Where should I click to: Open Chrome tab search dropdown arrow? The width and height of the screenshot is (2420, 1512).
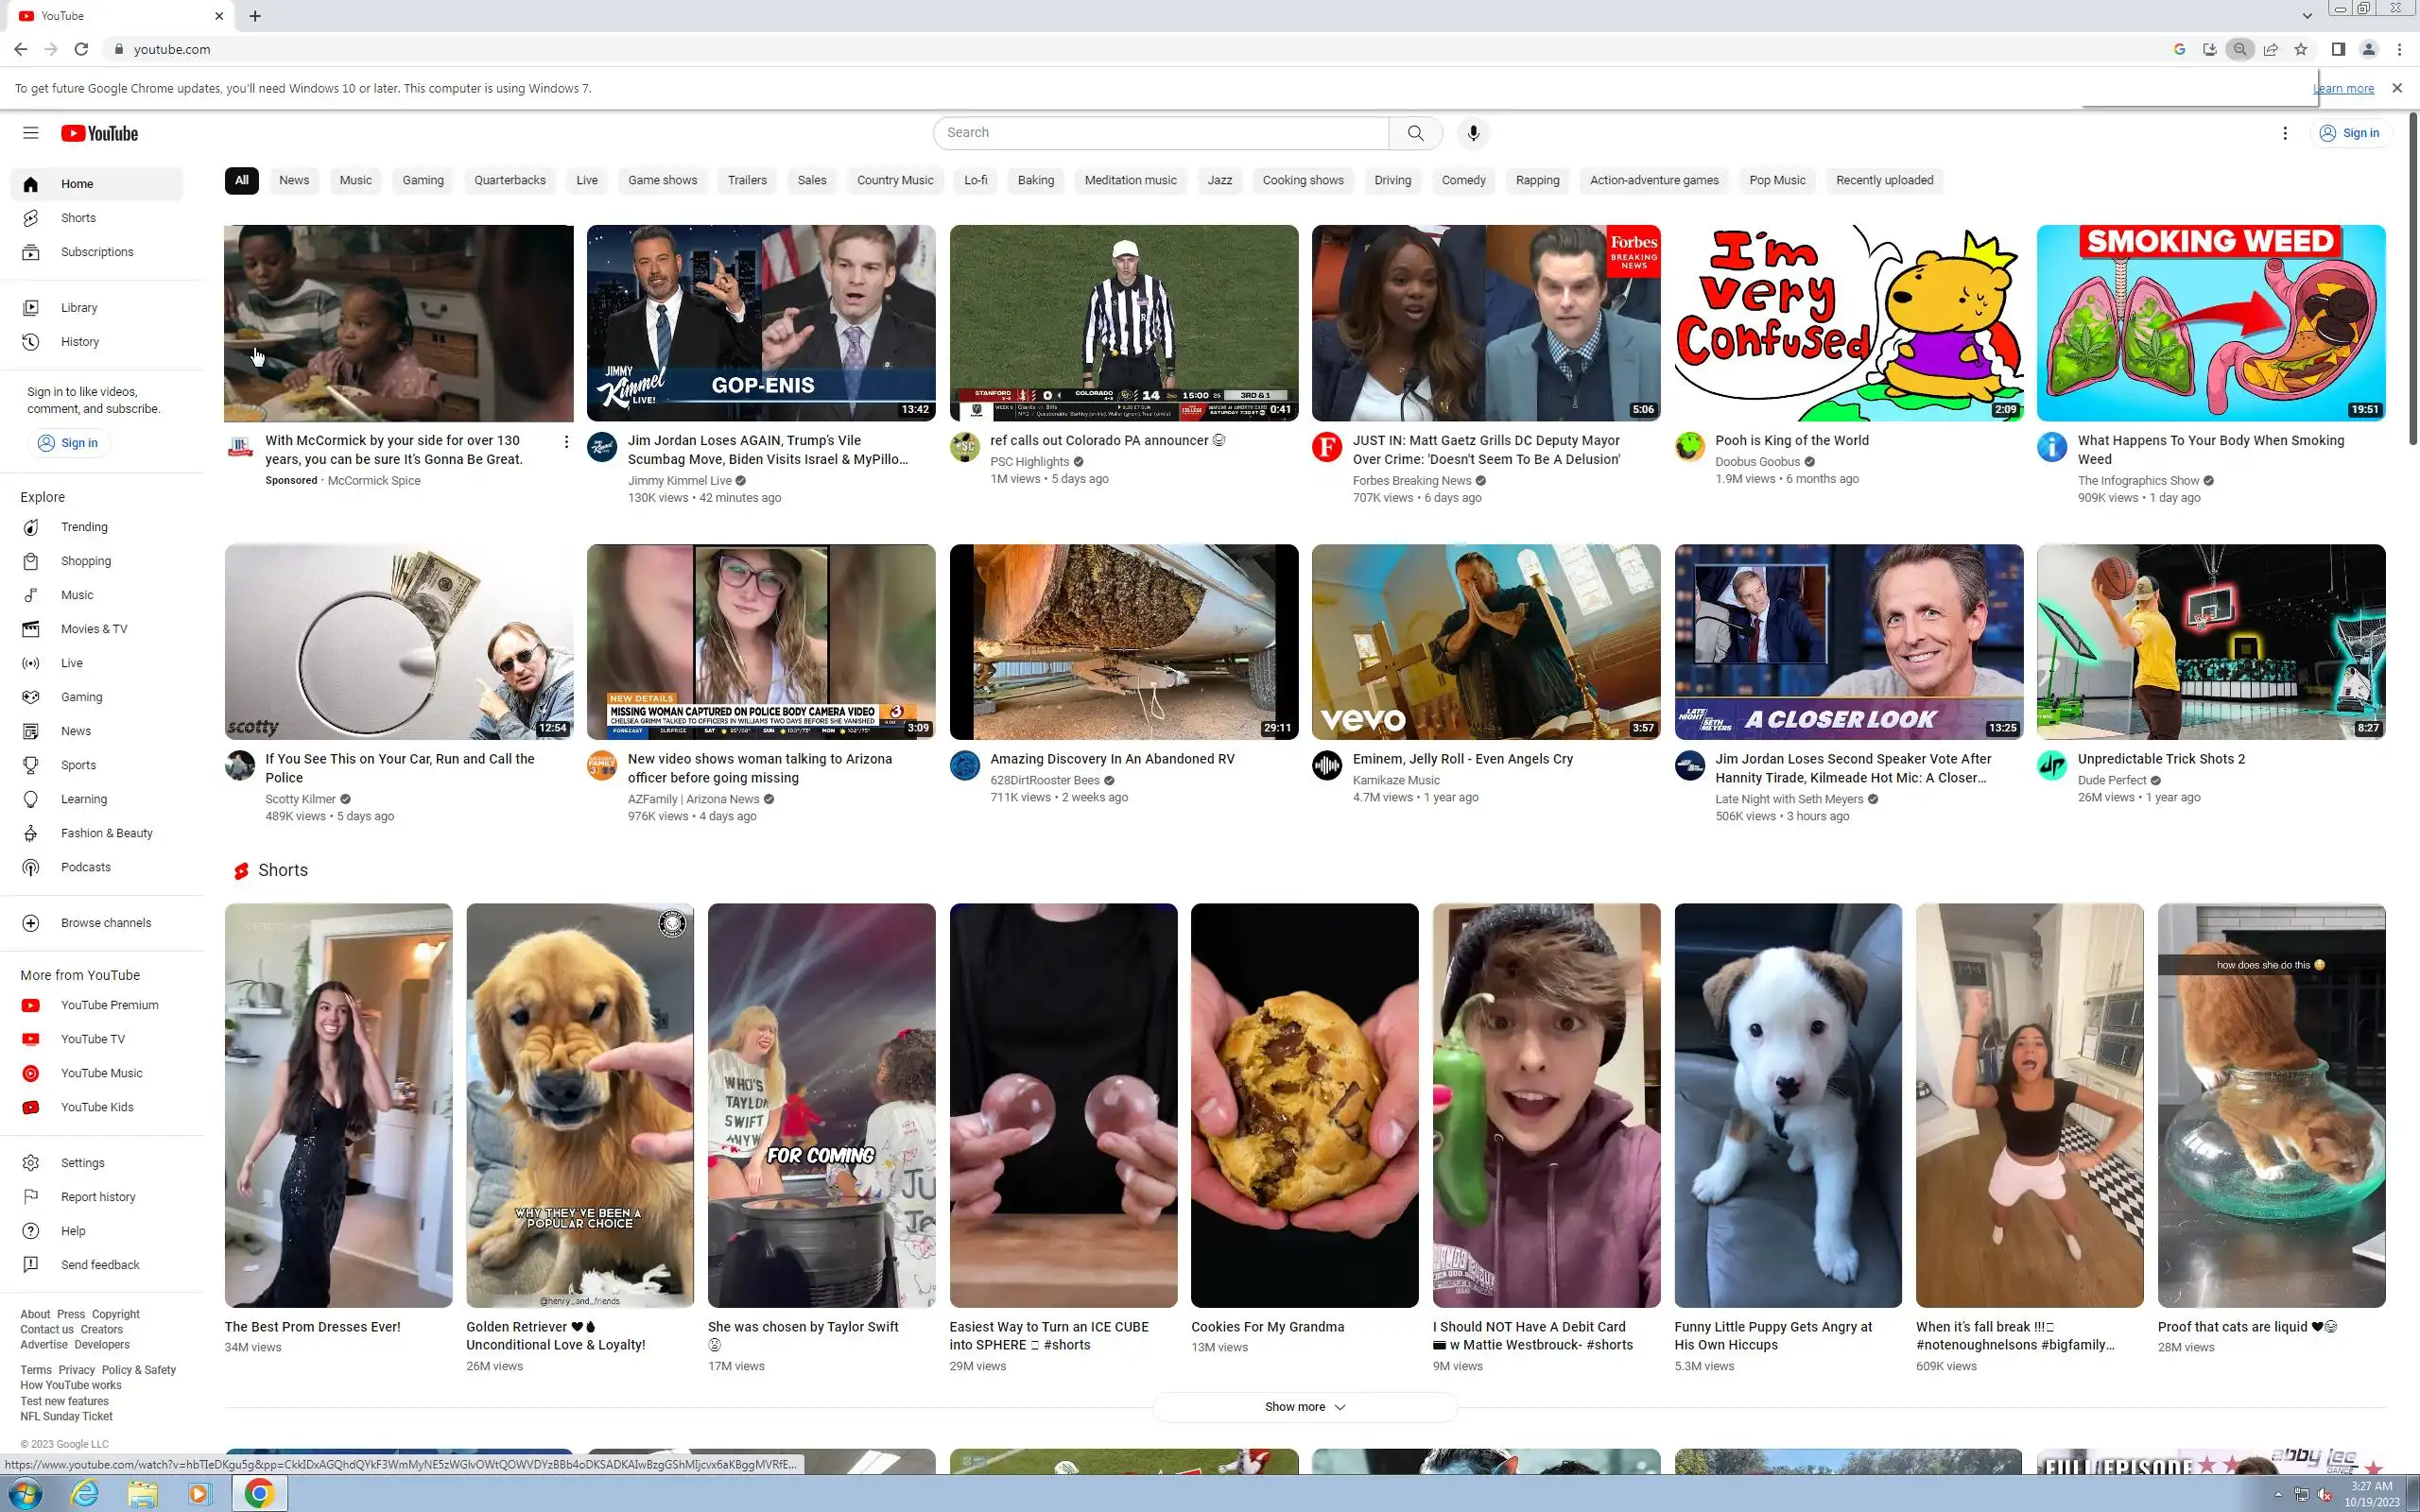coord(2307,16)
